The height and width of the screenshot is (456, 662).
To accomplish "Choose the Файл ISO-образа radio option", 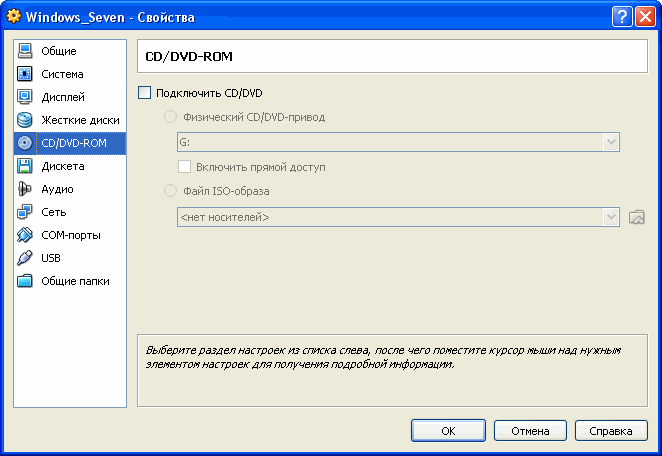I will (x=169, y=191).
